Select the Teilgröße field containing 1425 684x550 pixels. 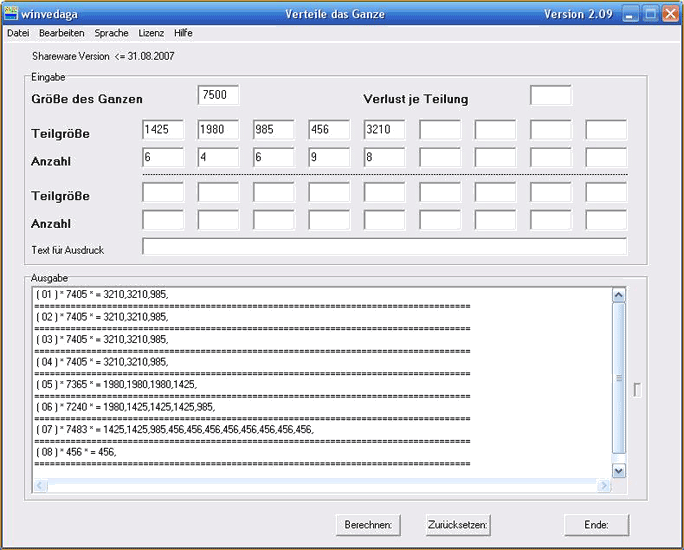pyautogui.click(x=163, y=130)
